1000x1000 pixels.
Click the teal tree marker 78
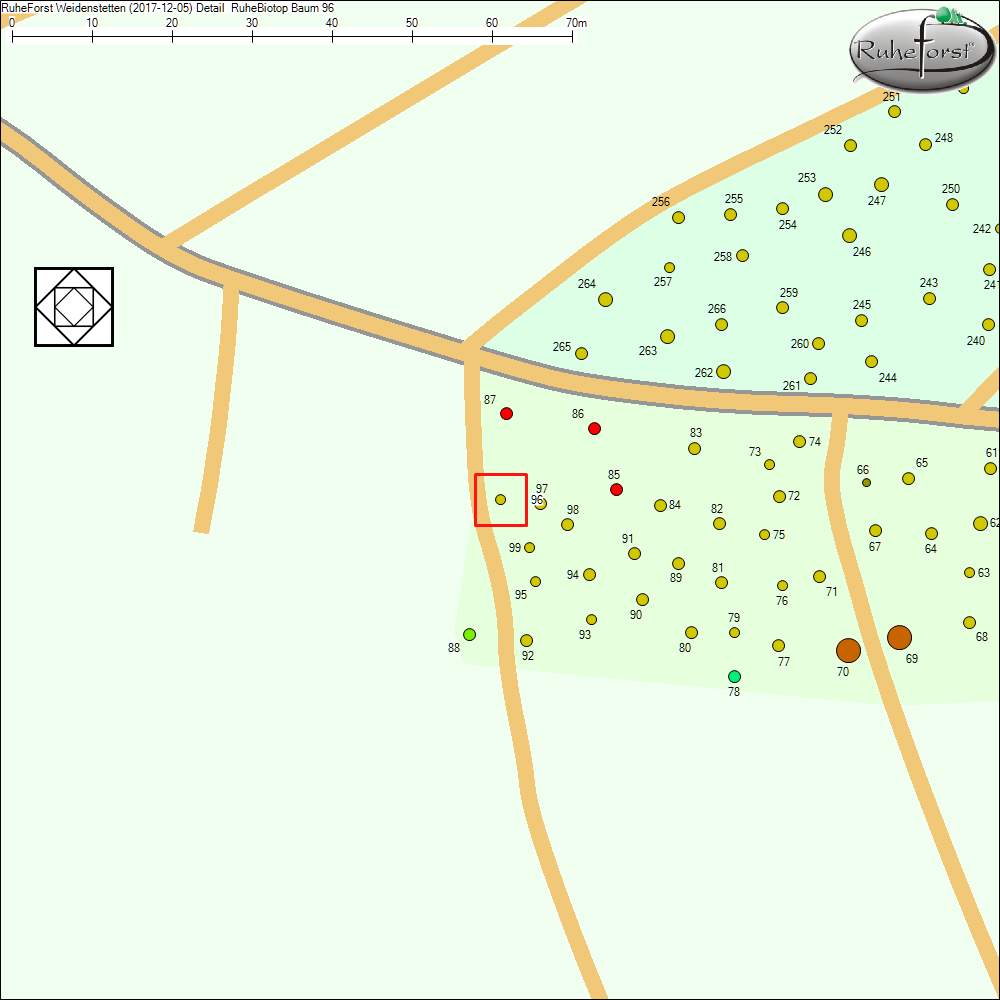tap(735, 677)
